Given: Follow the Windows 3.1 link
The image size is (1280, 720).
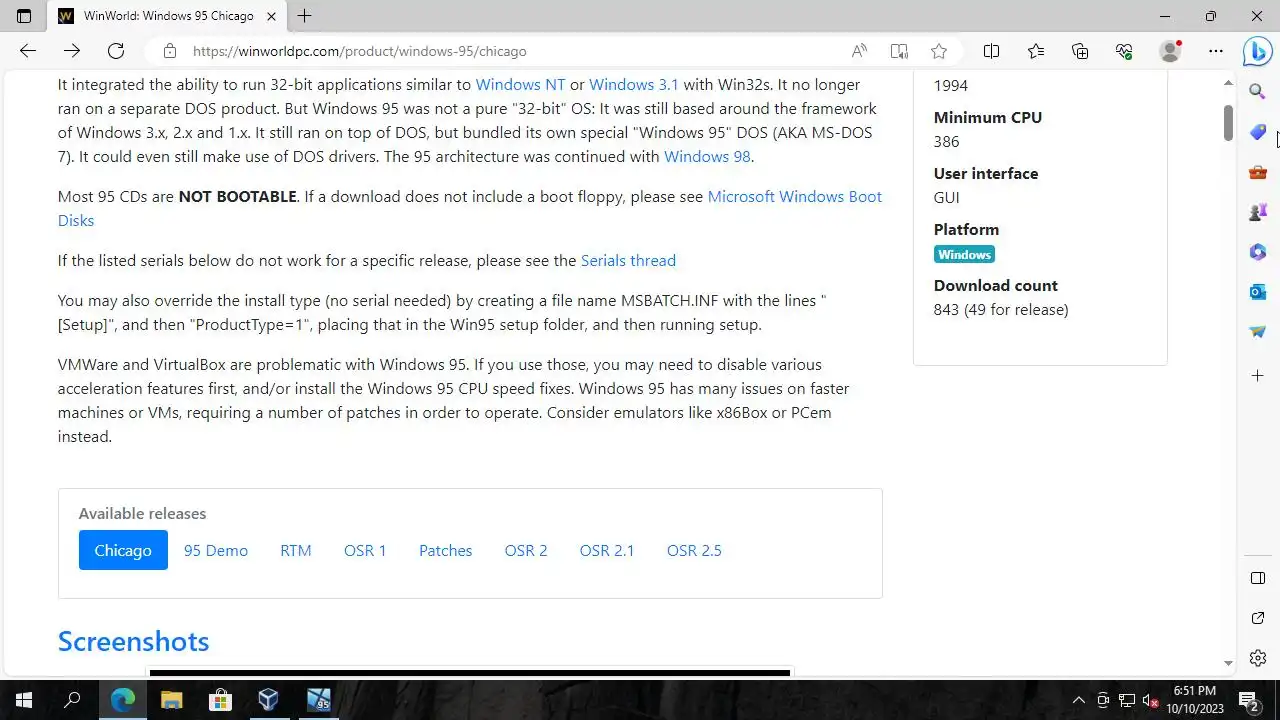Looking at the screenshot, I should click(634, 85).
